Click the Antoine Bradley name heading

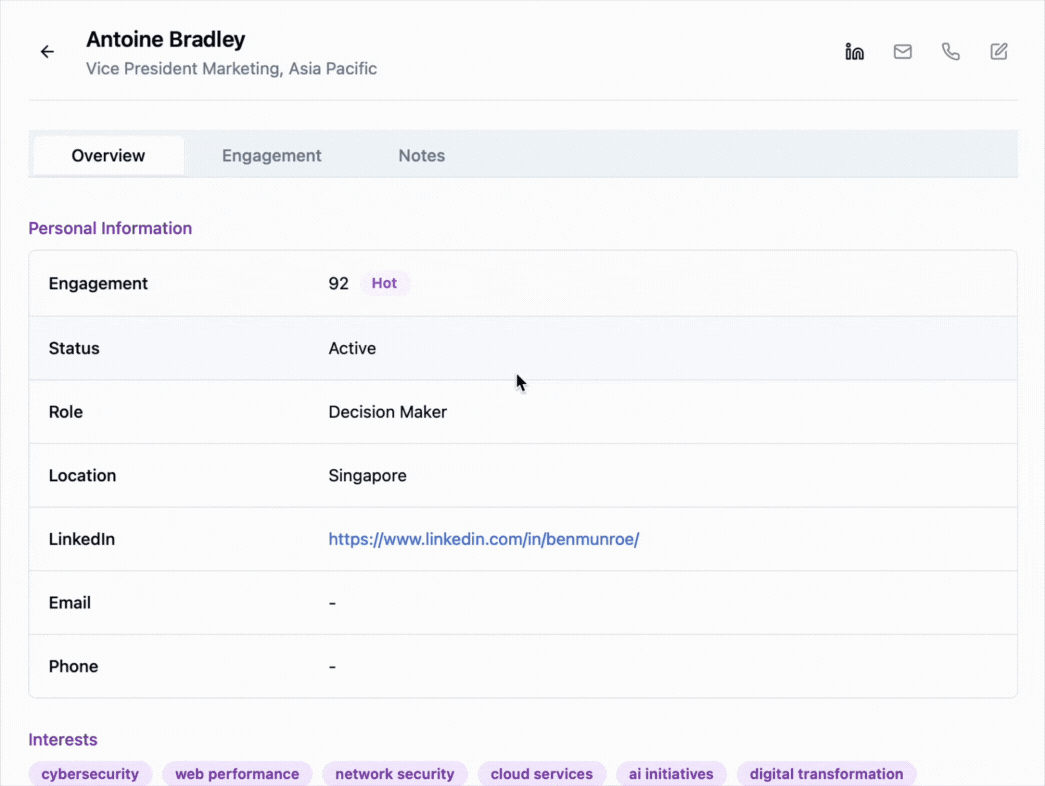pos(165,40)
